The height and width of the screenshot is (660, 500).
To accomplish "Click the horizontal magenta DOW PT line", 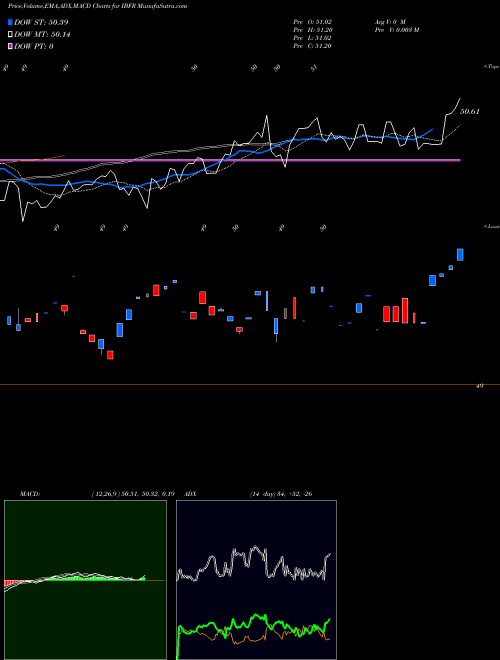I will (230, 160).
